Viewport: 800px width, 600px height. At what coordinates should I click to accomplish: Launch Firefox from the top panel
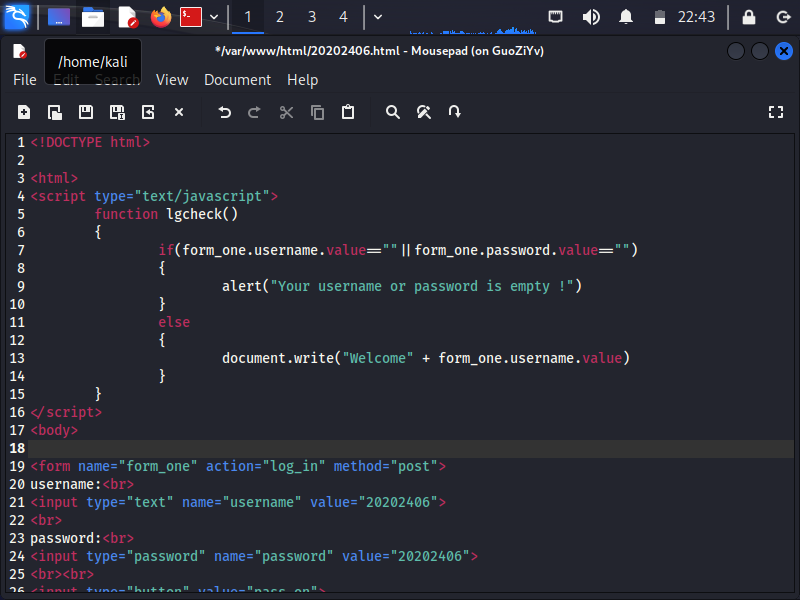click(161, 17)
